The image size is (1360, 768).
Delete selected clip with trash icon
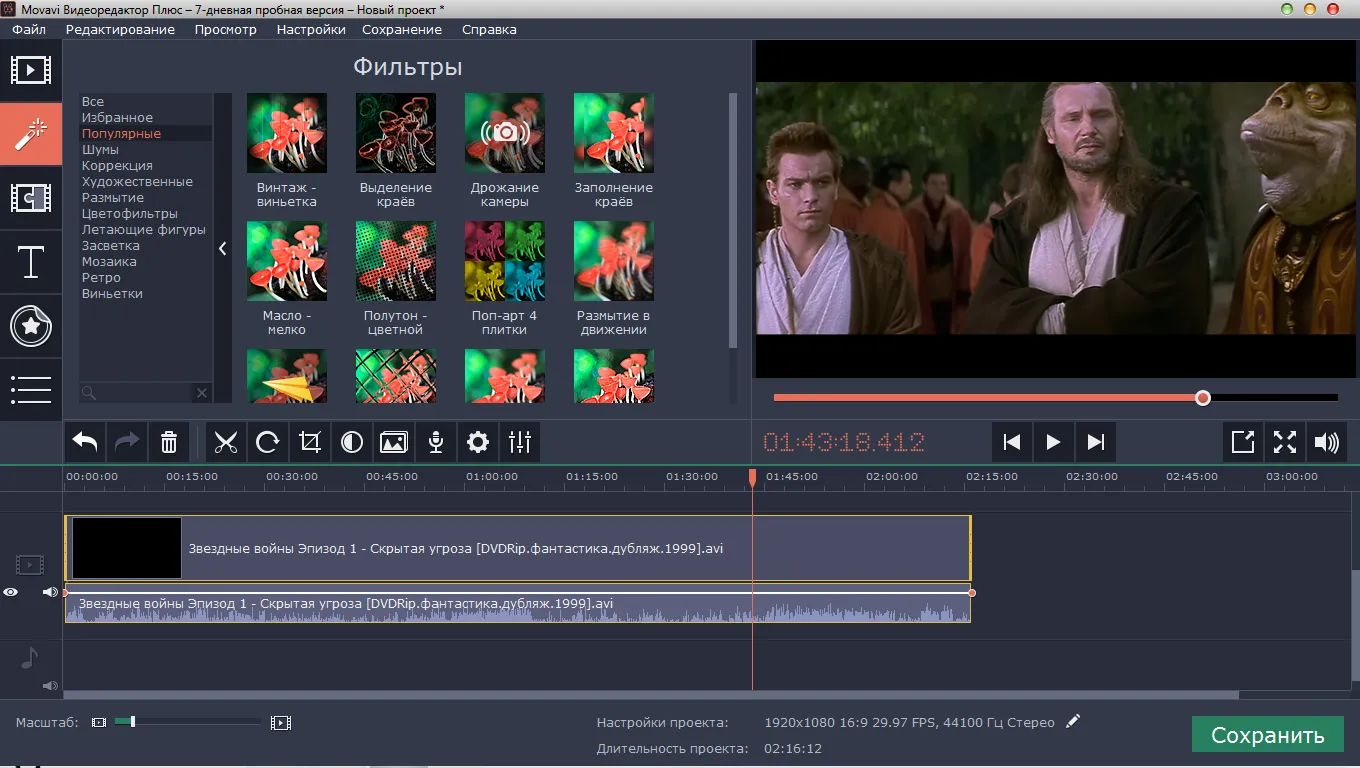(x=169, y=442)
